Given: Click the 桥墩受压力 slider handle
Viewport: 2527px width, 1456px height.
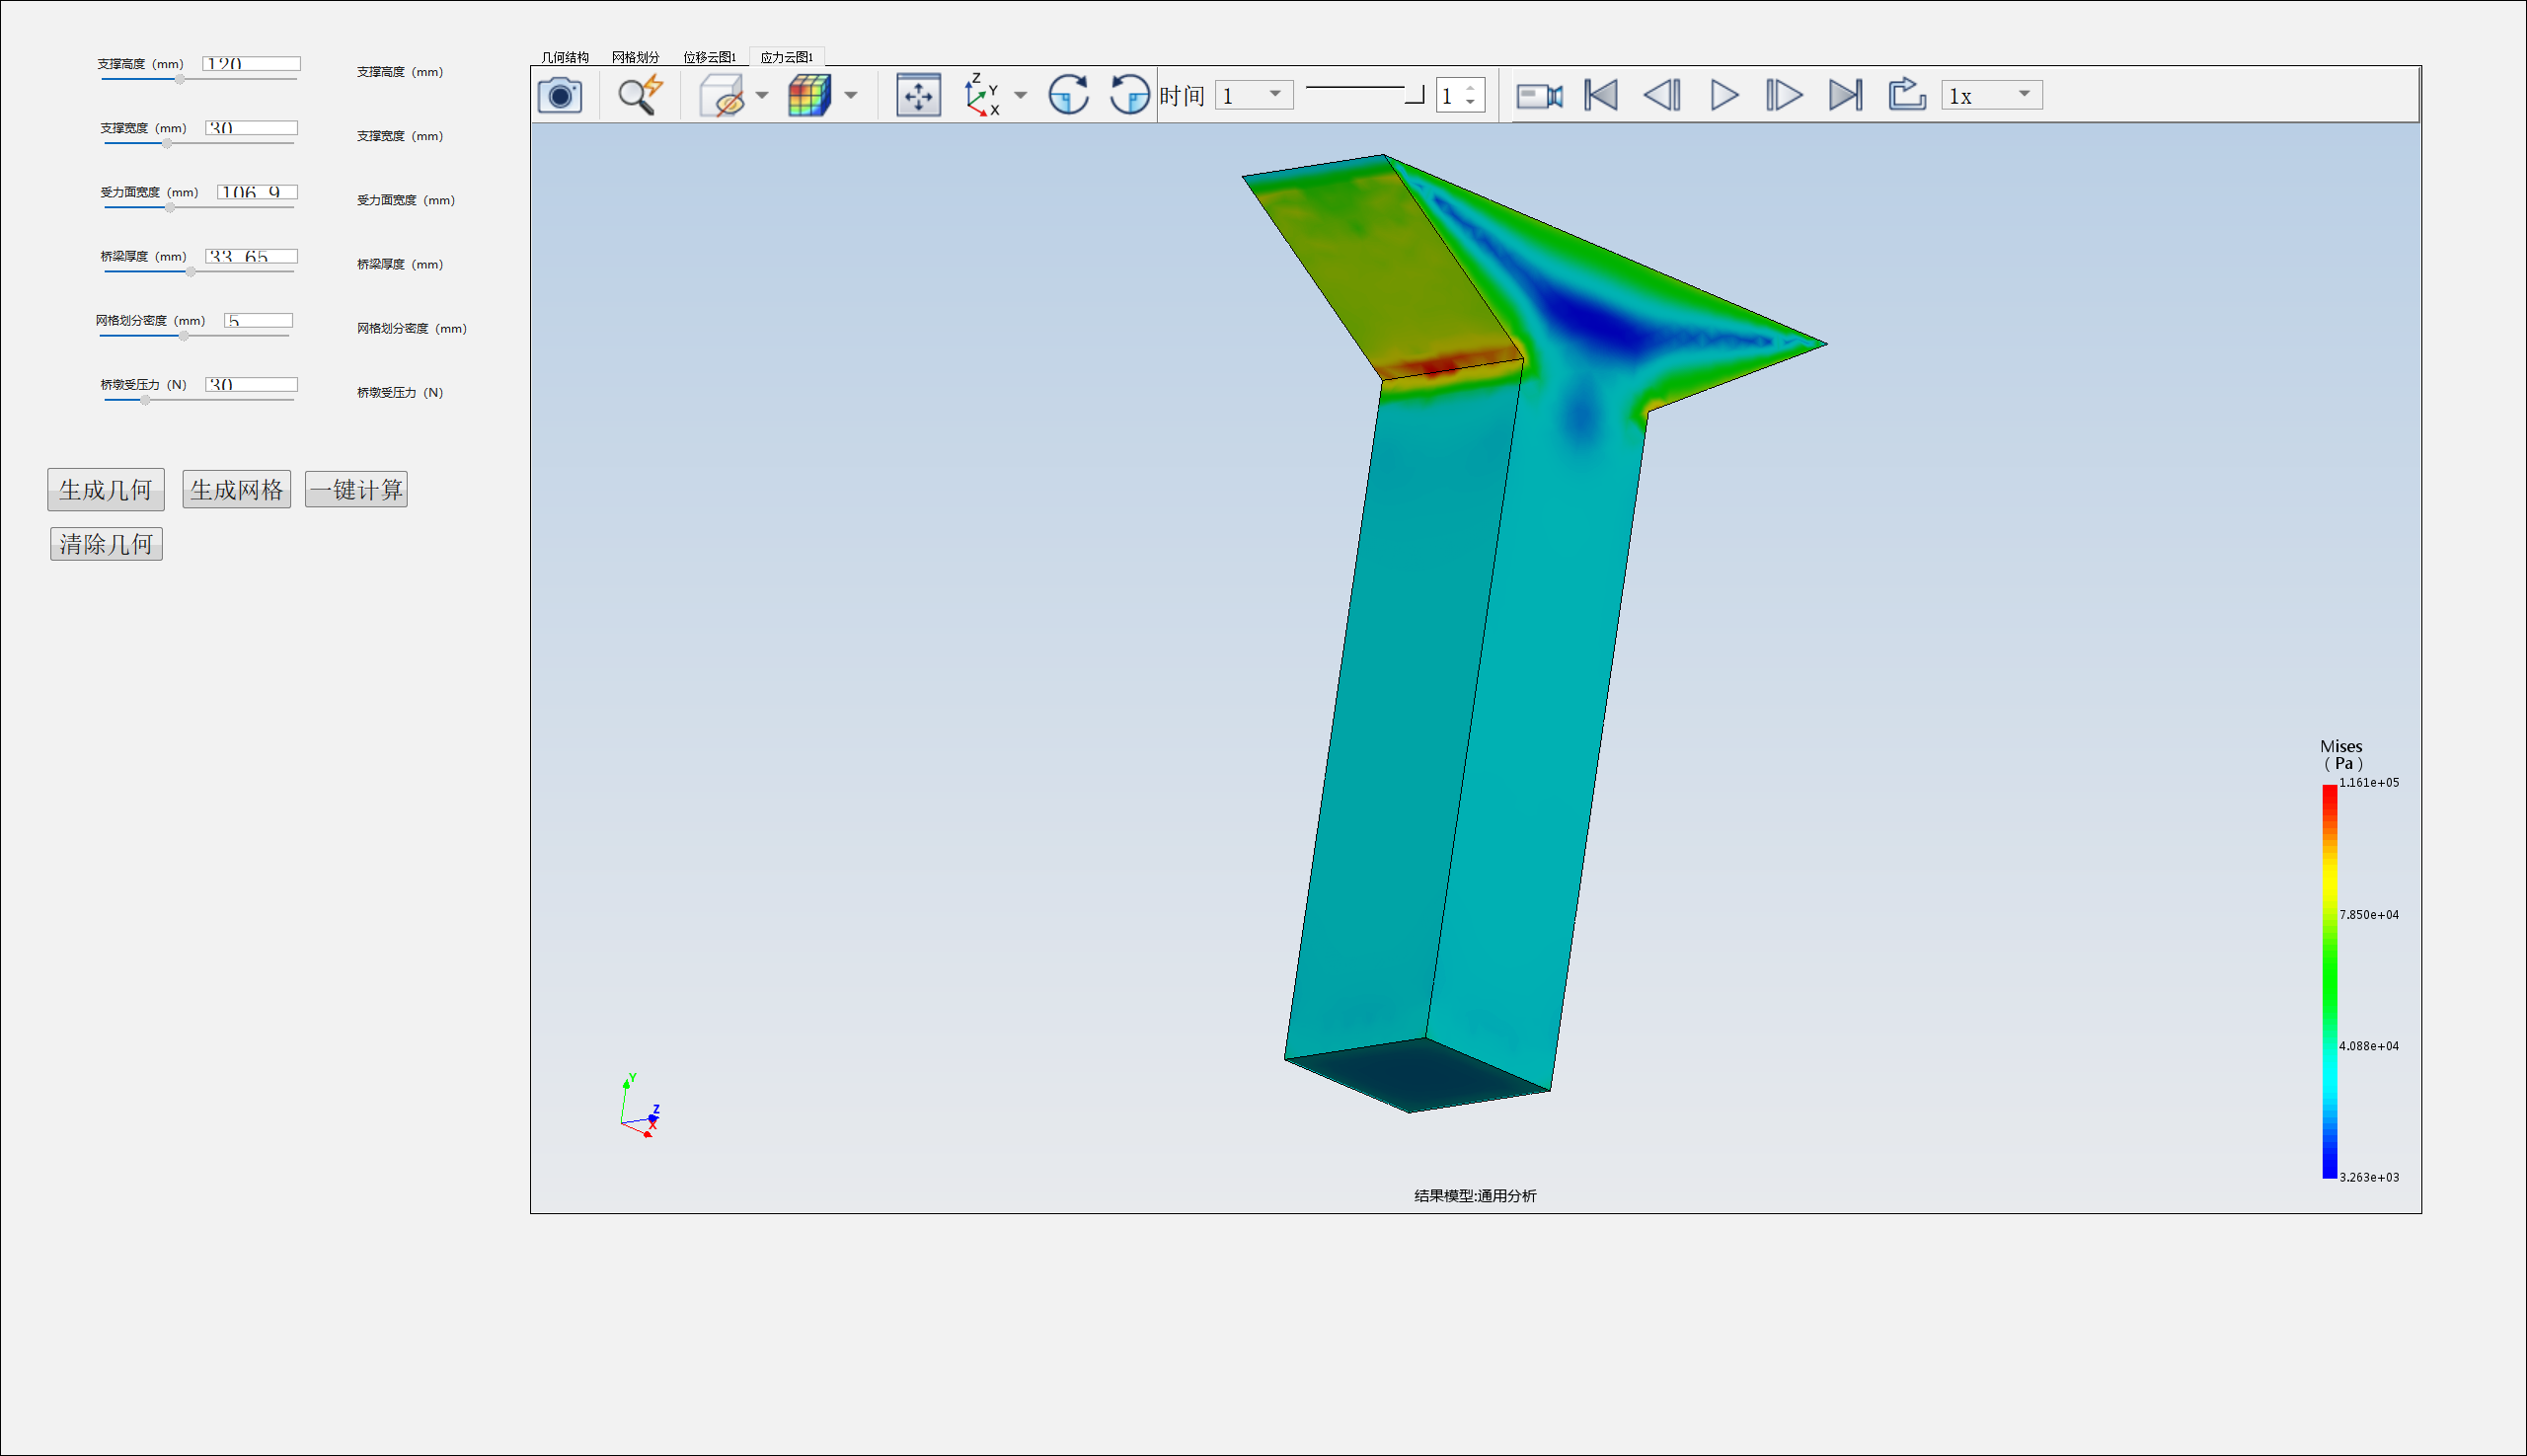Looking at the screenshot, I should click(x=145, y=399).
